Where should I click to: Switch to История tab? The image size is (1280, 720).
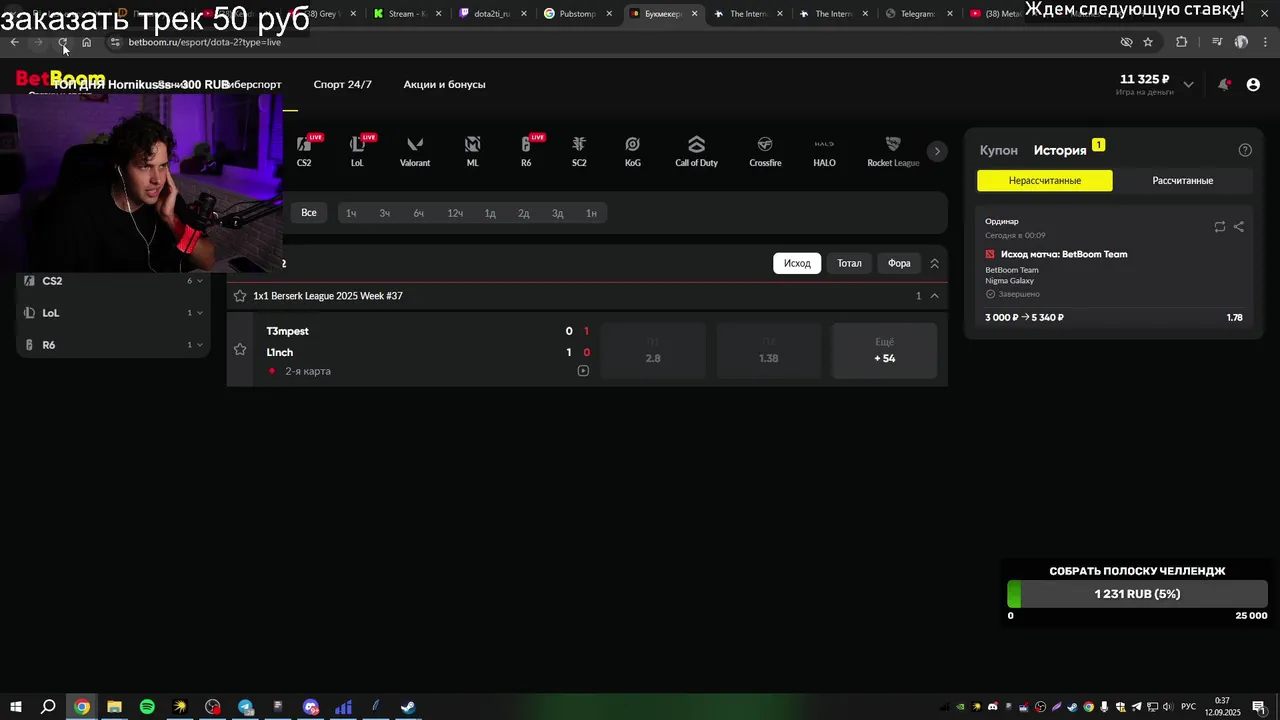pos(1060,150)
